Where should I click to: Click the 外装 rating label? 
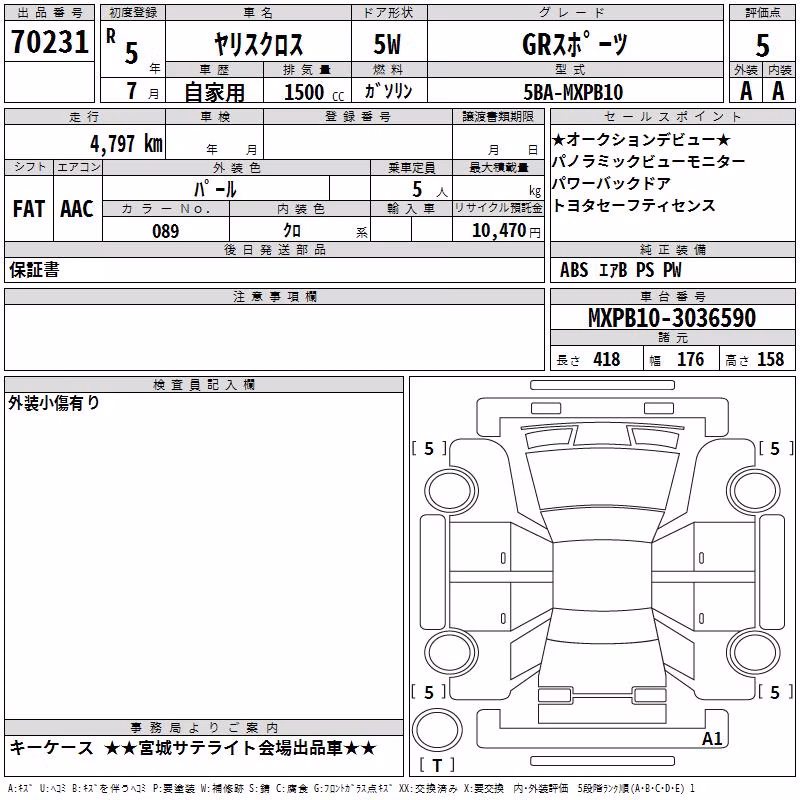click(746, 70)
